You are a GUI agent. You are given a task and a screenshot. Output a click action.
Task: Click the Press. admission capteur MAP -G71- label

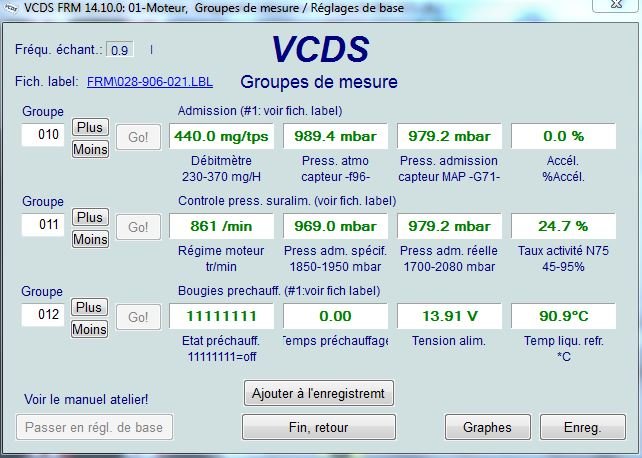449,169
